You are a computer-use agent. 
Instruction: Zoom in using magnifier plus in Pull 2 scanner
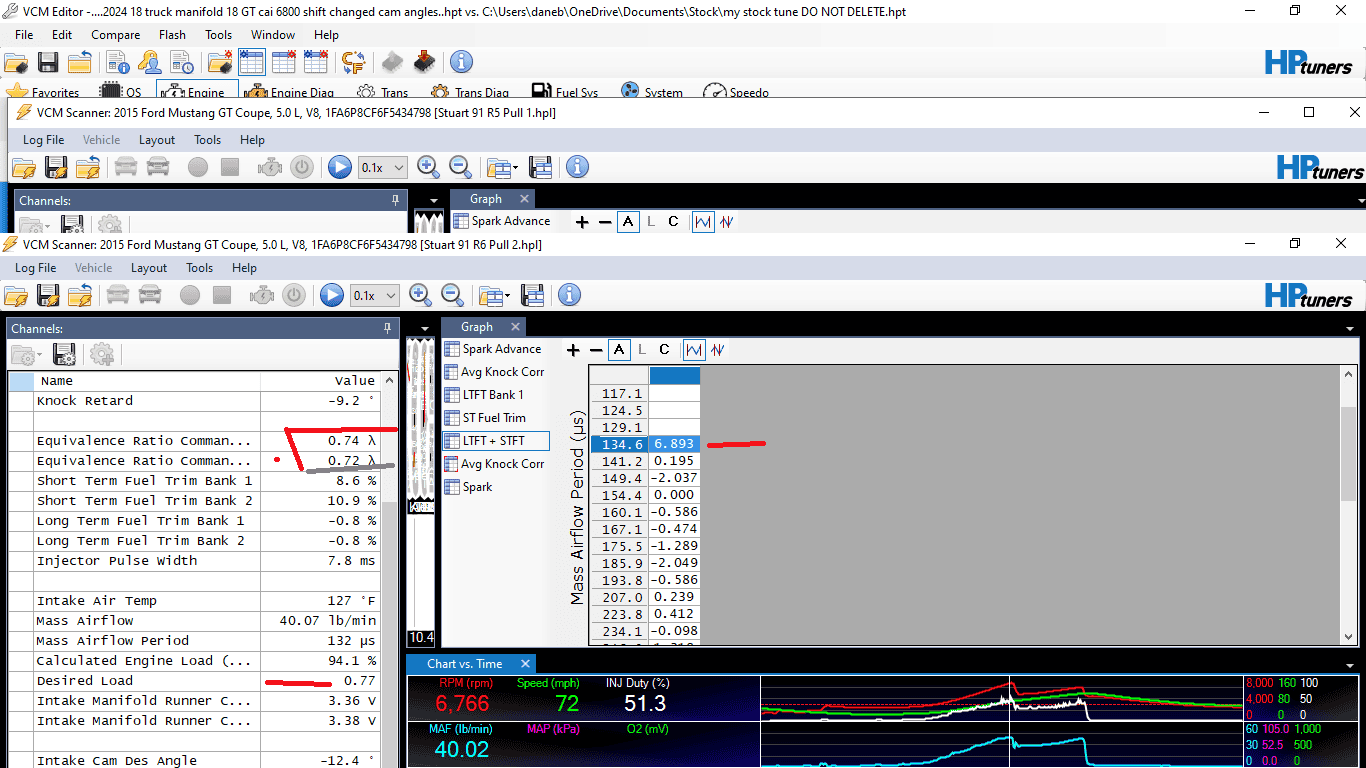pos(421,295)
